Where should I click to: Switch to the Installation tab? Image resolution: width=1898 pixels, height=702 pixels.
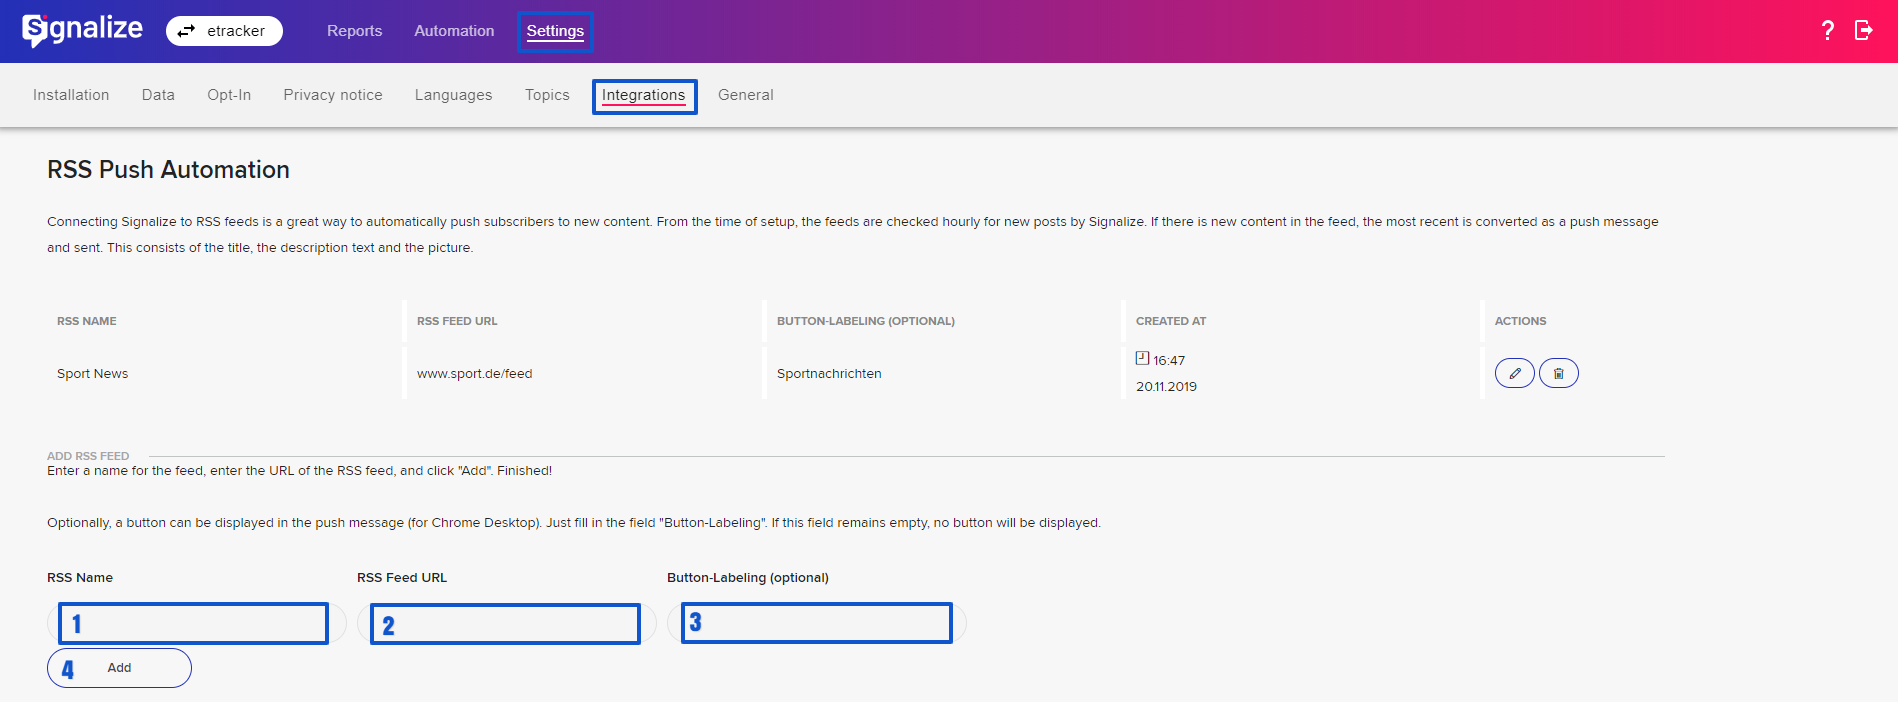71,95
